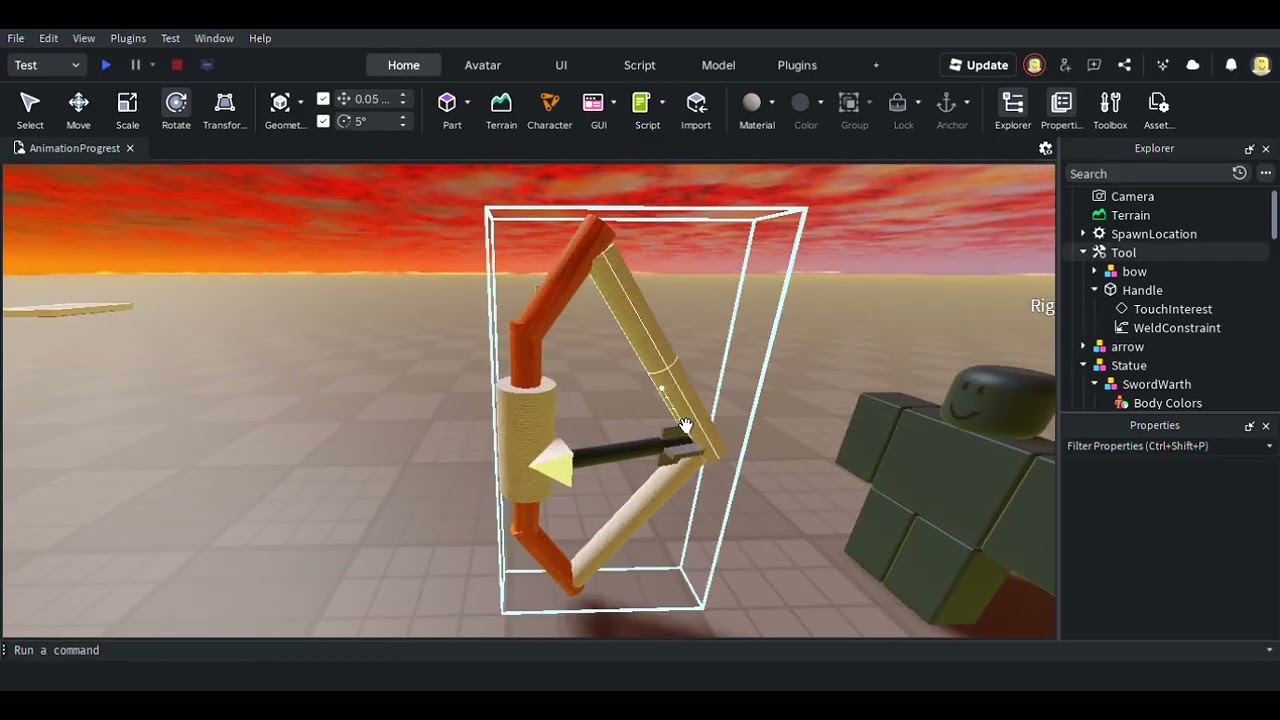1280x720 pixels.
Task: Switch to the Avatar tab
Action: [482, 65]
